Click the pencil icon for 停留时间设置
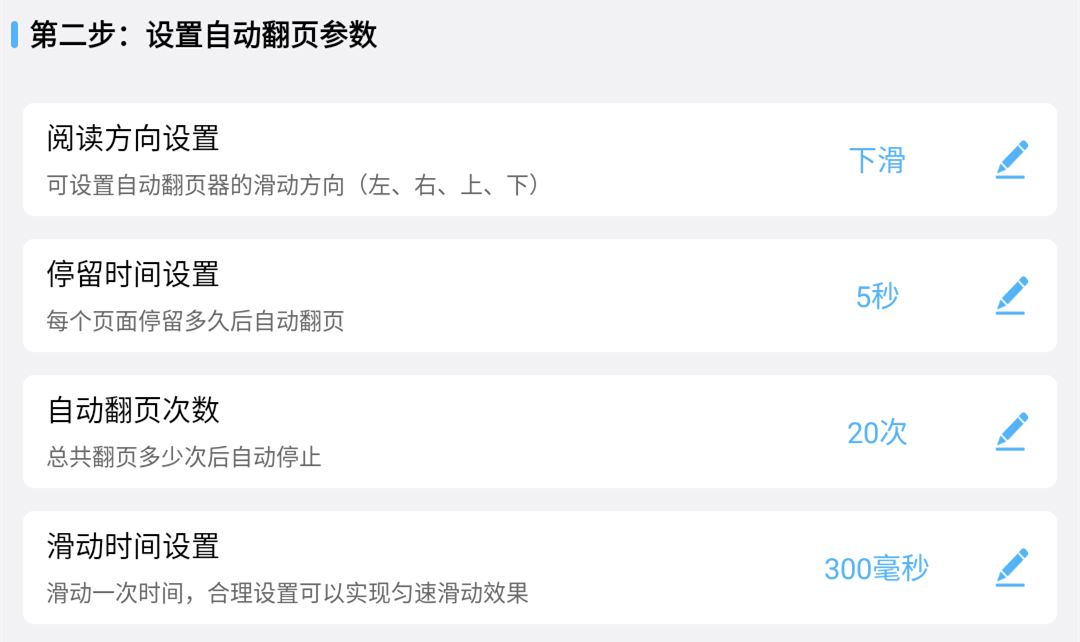 coord(1012,295)
